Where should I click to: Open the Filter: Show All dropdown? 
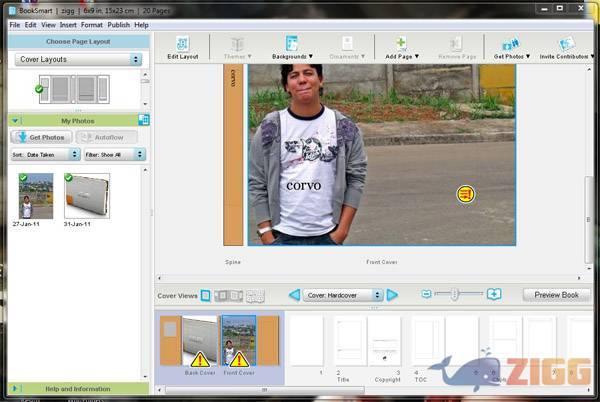(x=114, y=155)
